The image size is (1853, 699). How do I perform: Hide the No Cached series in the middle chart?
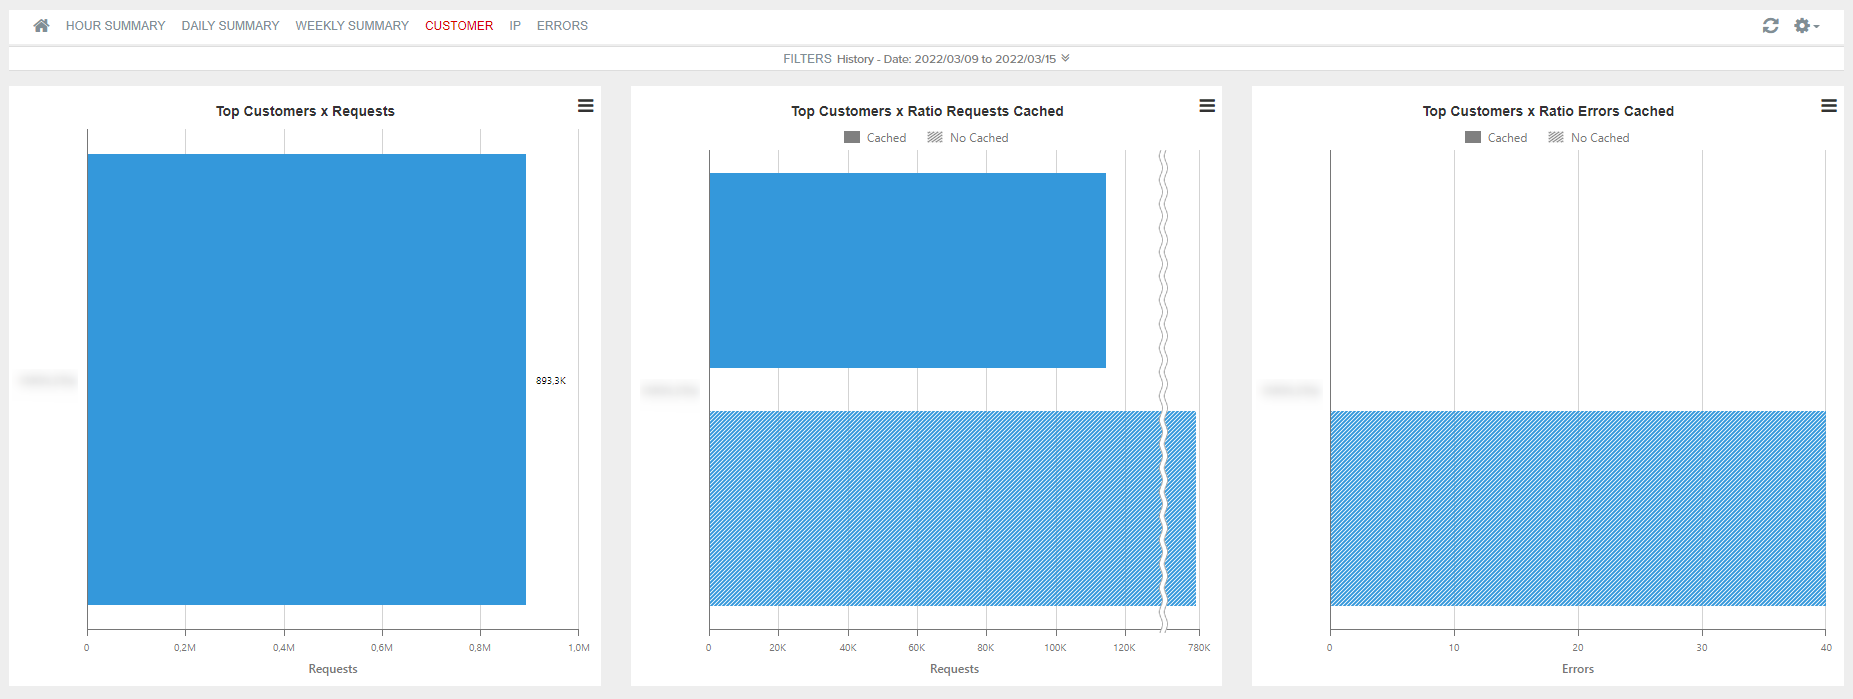967,137
